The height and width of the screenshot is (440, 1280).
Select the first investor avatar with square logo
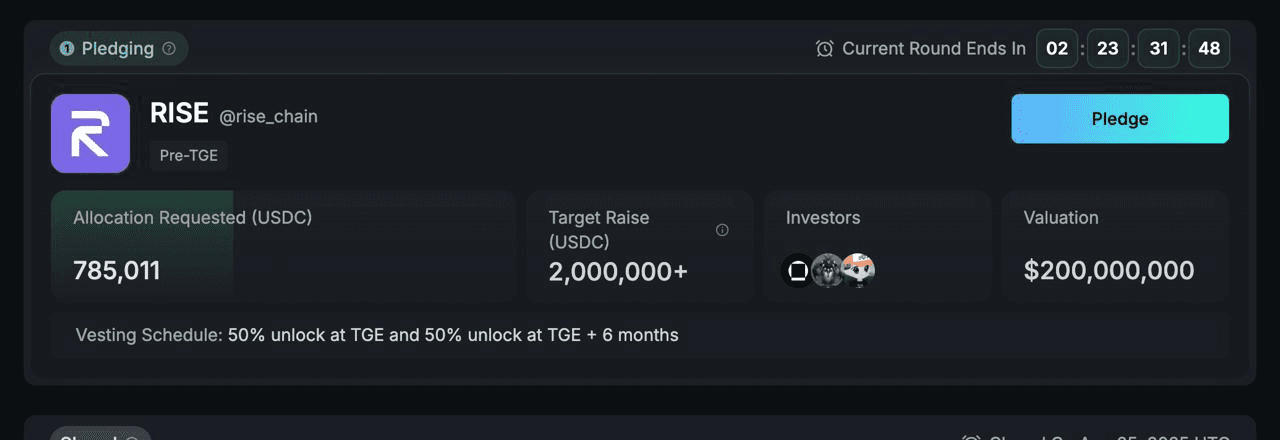tap(798, 271)
